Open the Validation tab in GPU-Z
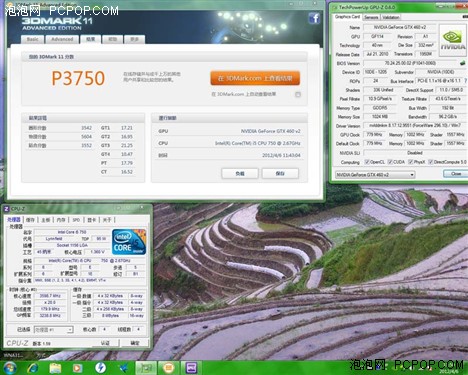This screenshot has height=375, width=468. 390,17
